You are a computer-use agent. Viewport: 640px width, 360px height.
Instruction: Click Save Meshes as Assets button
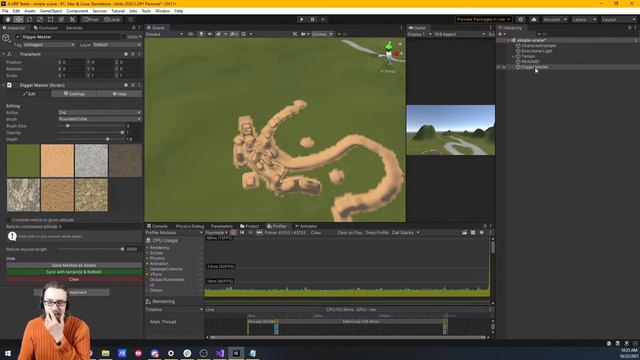click(74, 265)
